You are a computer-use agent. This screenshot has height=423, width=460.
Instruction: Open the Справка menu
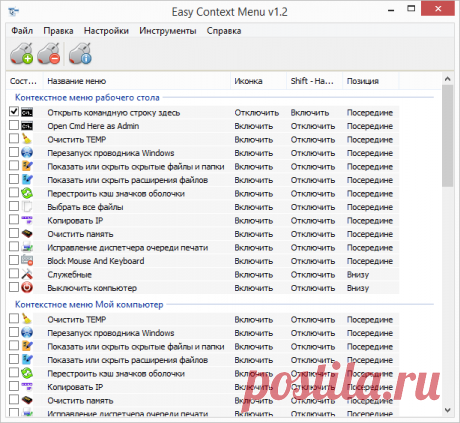224,31
